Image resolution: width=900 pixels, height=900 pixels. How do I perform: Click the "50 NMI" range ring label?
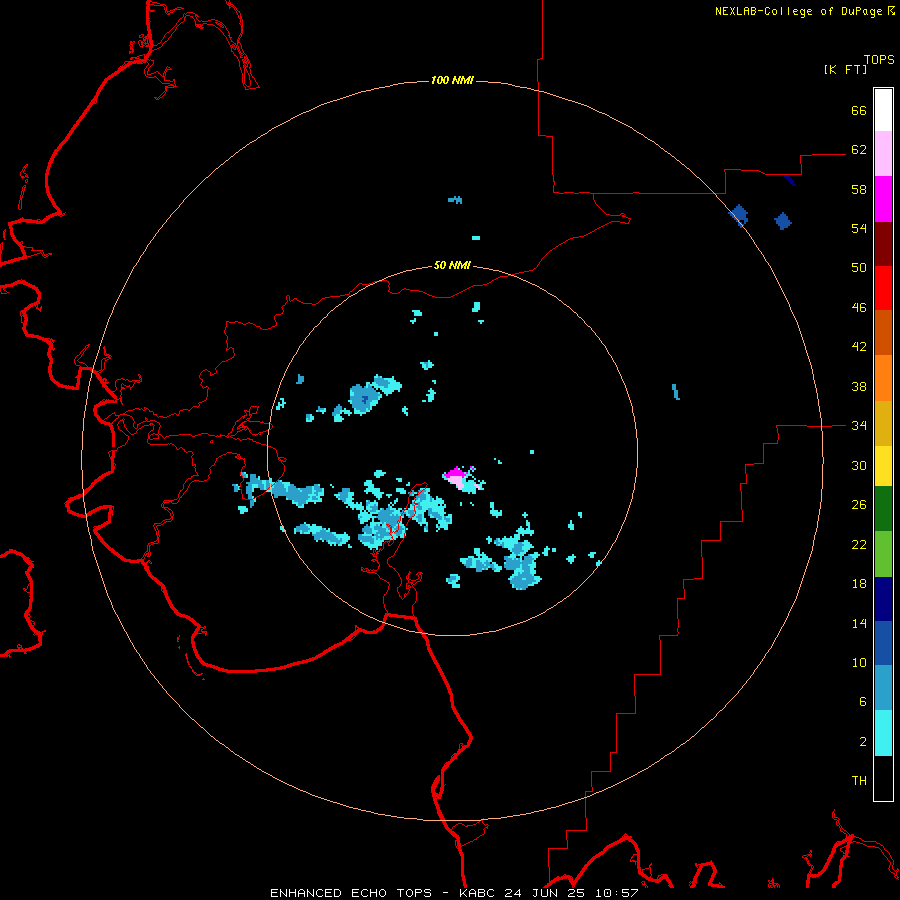tap(452, 265)
